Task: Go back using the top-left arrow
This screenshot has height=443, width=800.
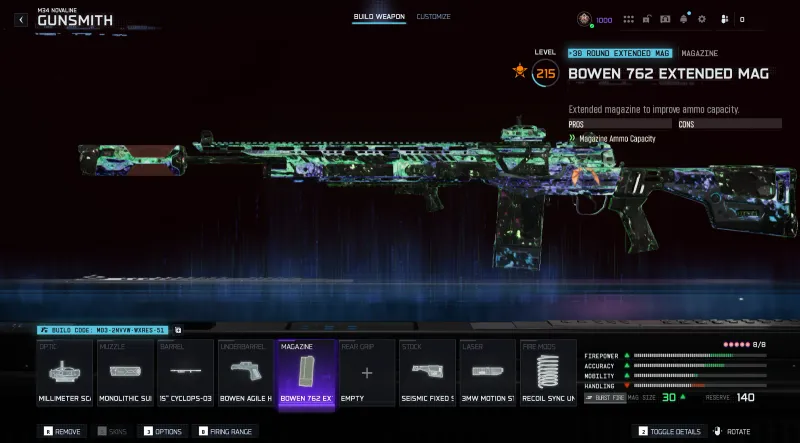Action: click(x=21, y=20)
